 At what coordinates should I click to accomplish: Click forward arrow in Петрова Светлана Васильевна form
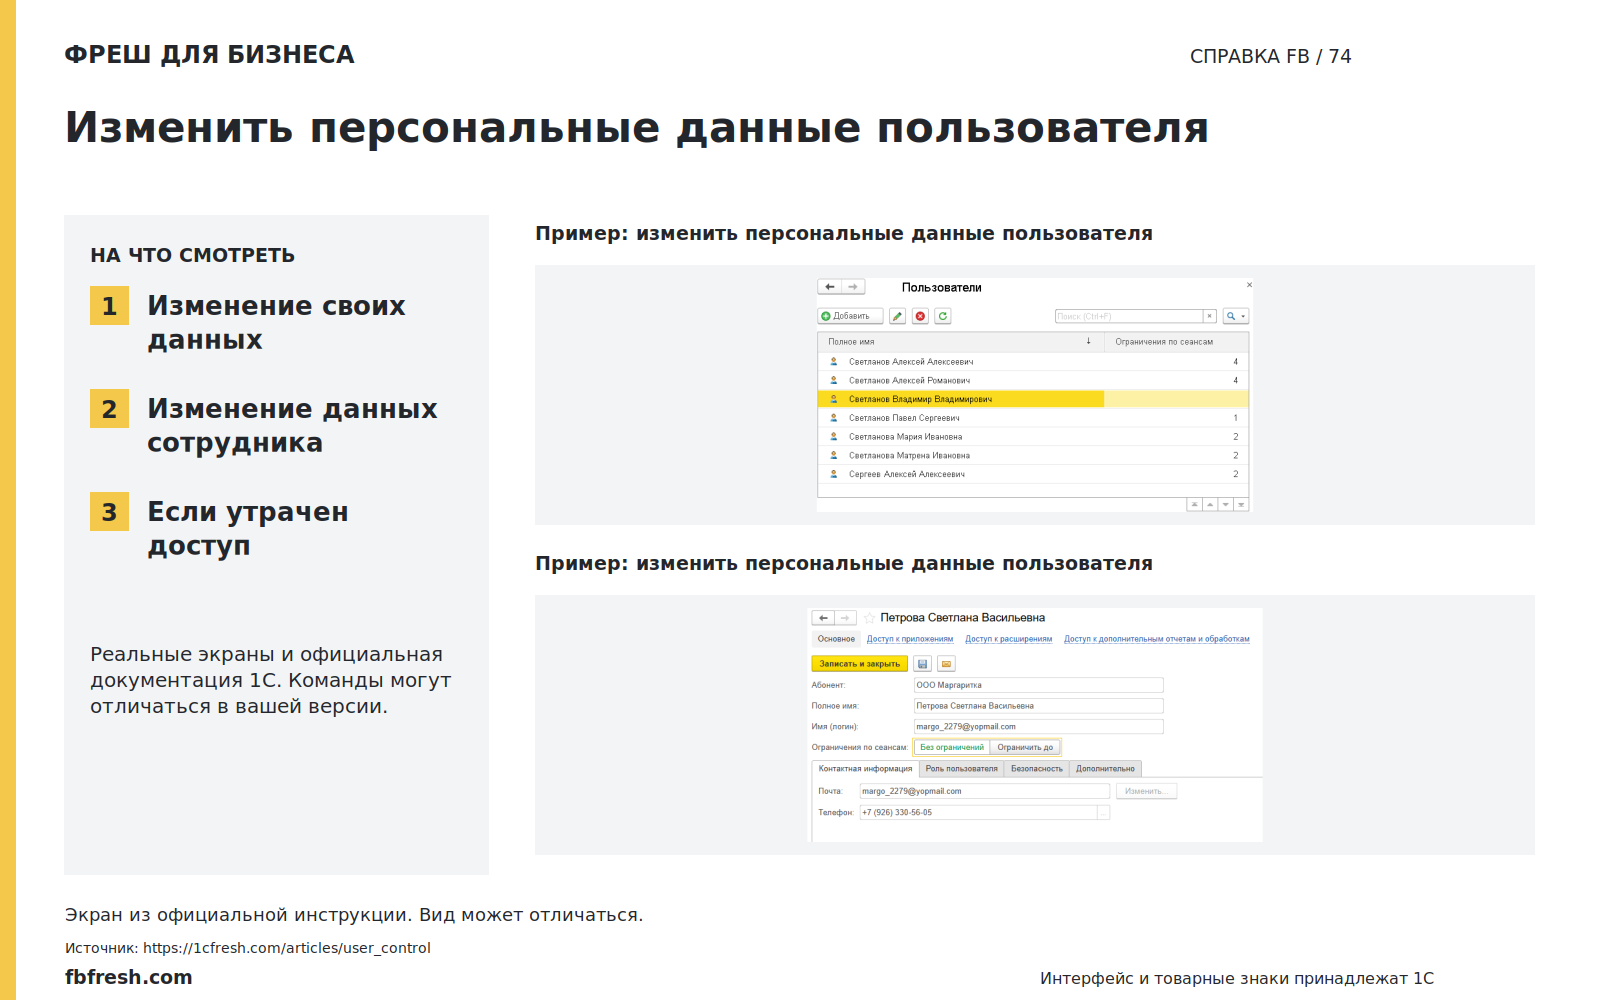[846, 618]
